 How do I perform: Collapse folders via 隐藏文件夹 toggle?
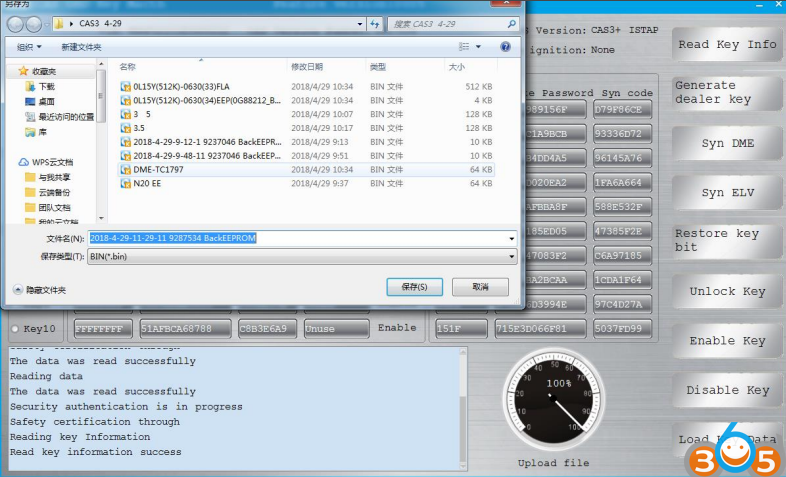click(x=40, y=289)
